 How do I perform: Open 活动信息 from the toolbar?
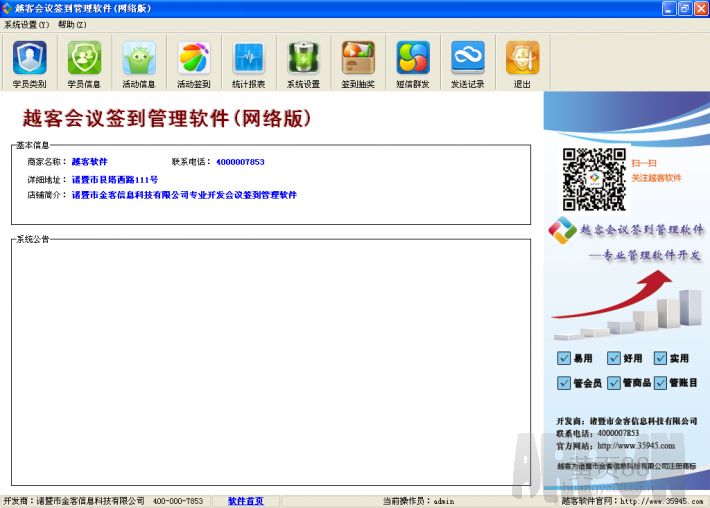[x=139, y=58]
